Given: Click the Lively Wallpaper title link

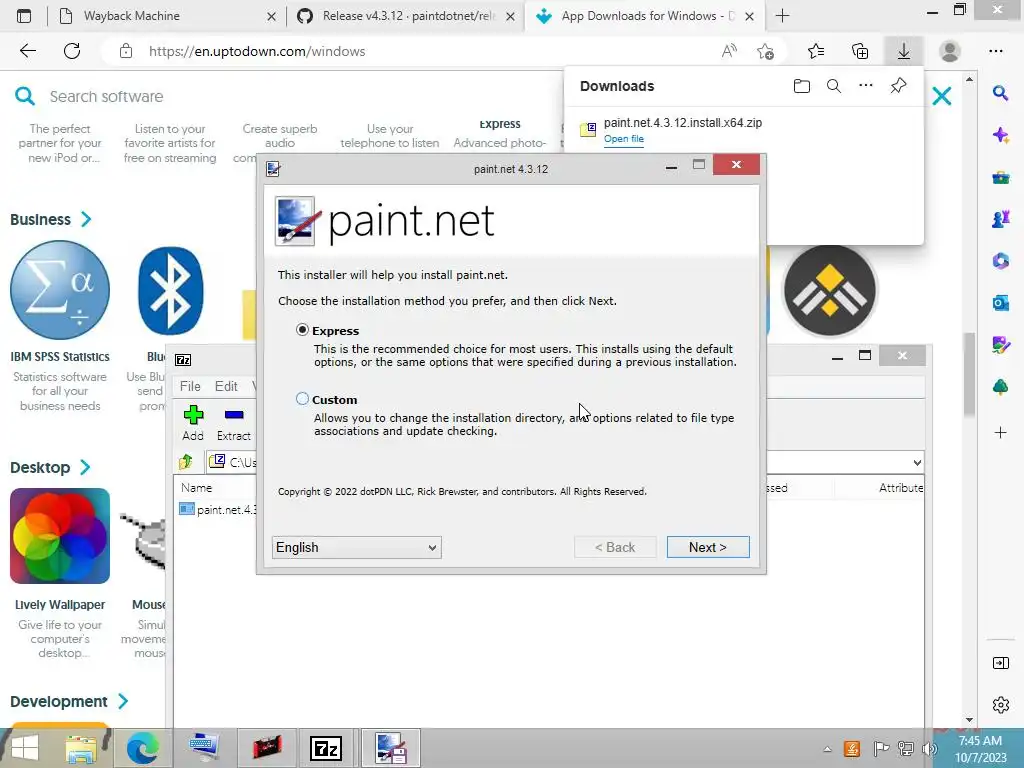Looking at the screenshot, I should point(60,605).
